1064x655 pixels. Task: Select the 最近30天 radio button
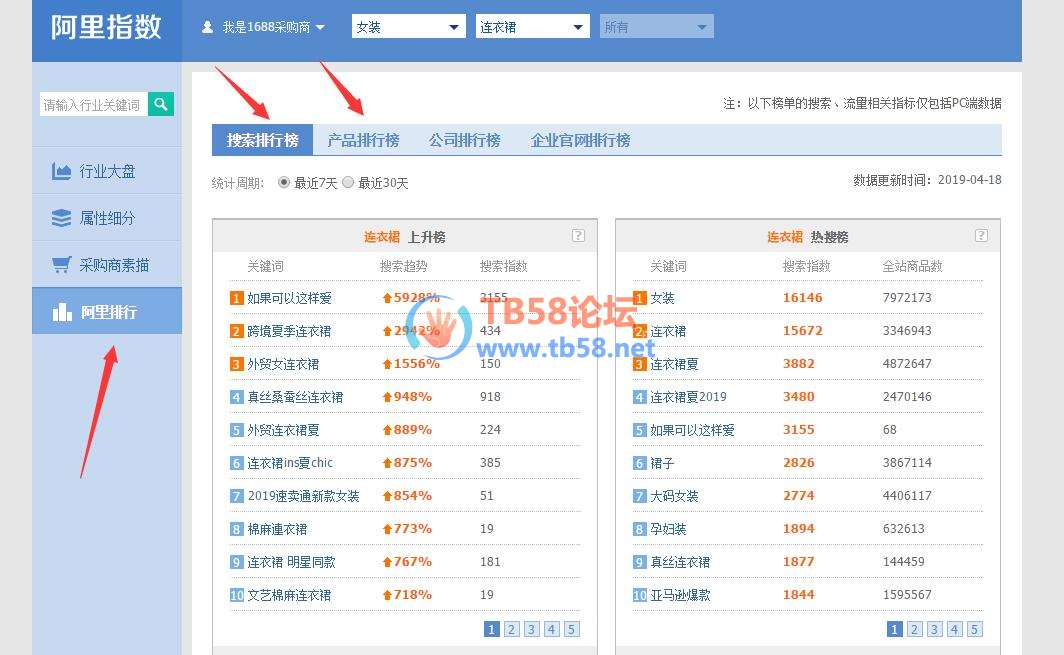pos(348,183)
